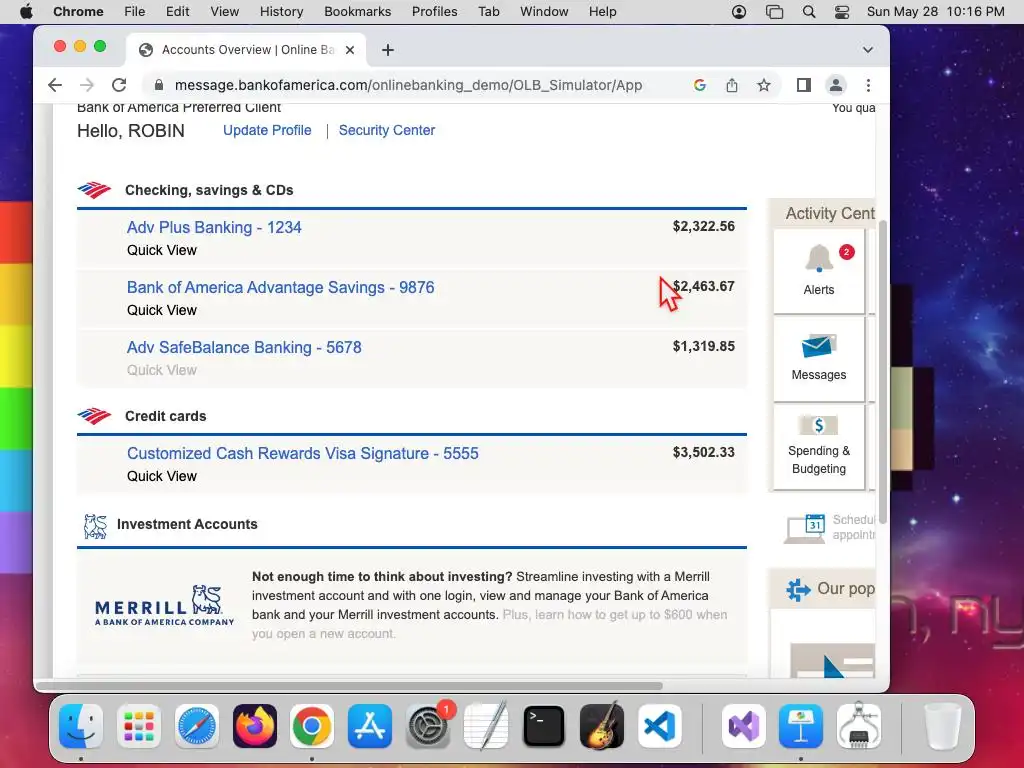Open the Window menu

tap(544, 12)
